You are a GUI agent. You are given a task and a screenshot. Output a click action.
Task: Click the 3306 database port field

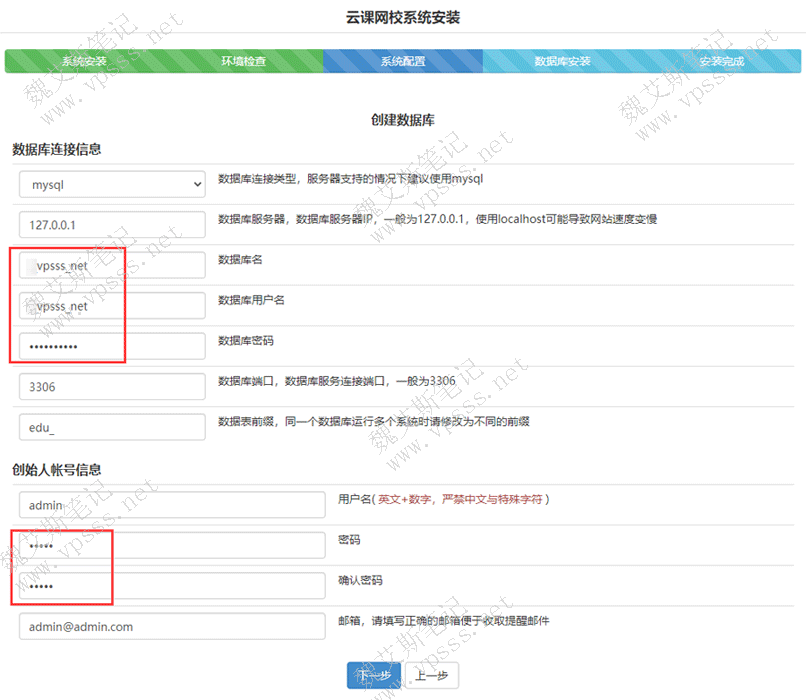[x=112, y=386]
